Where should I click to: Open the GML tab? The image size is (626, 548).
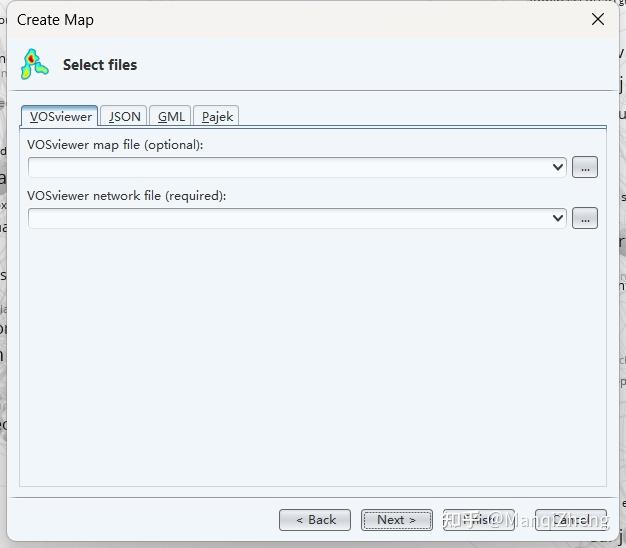pos(171,117)
